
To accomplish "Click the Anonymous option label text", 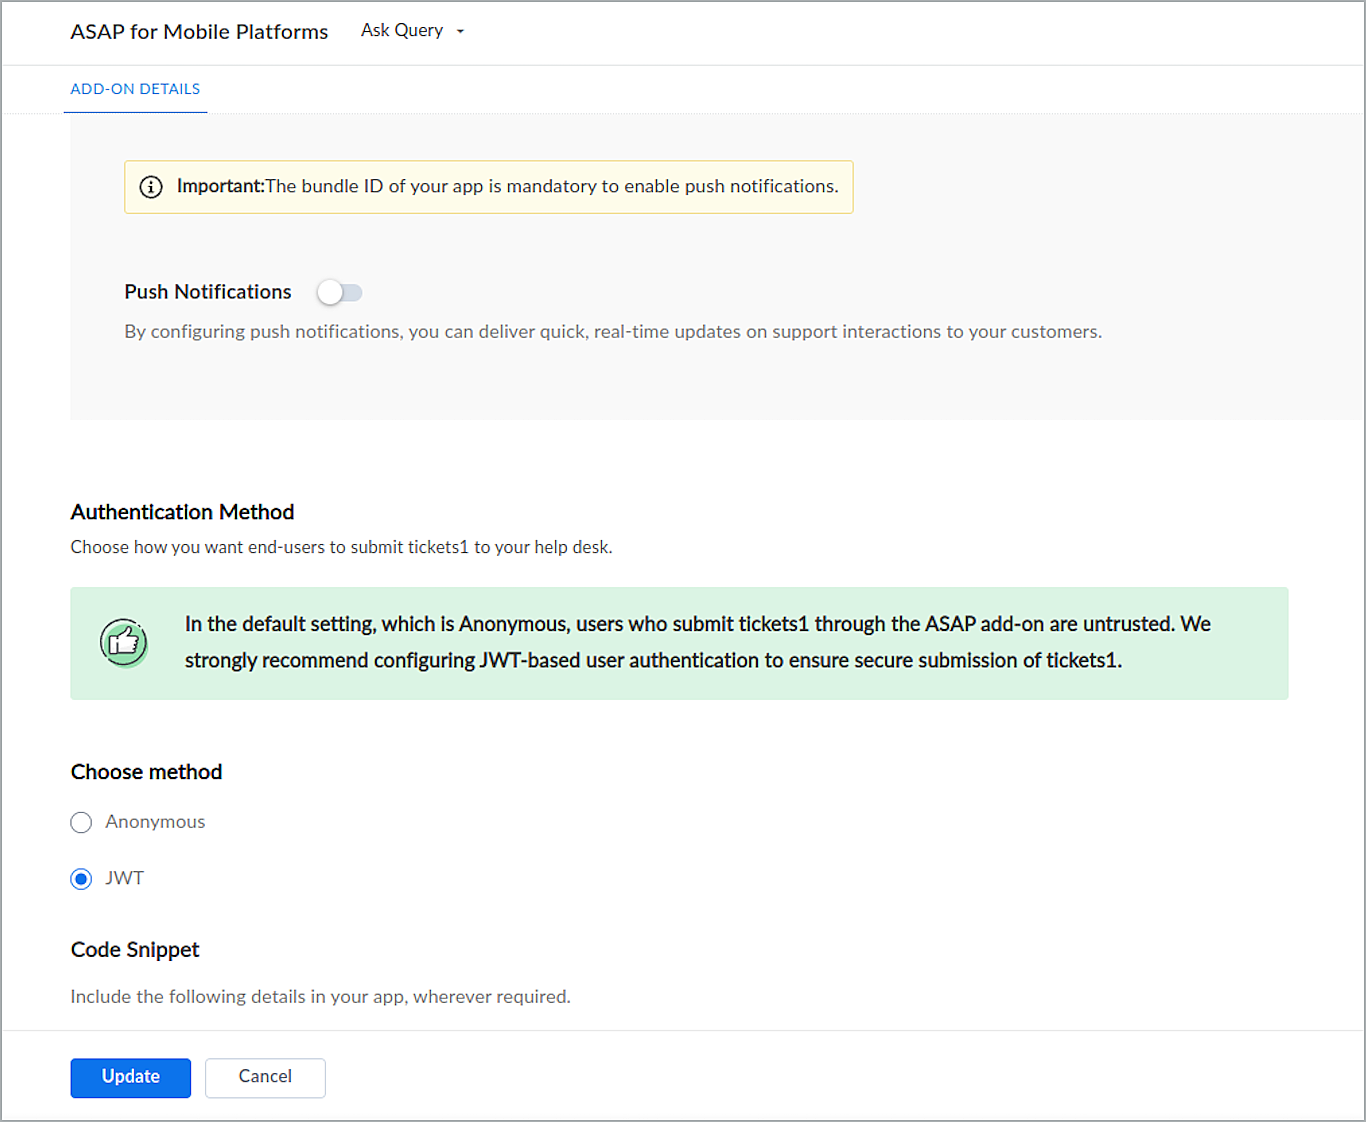I will coord(155,822).
